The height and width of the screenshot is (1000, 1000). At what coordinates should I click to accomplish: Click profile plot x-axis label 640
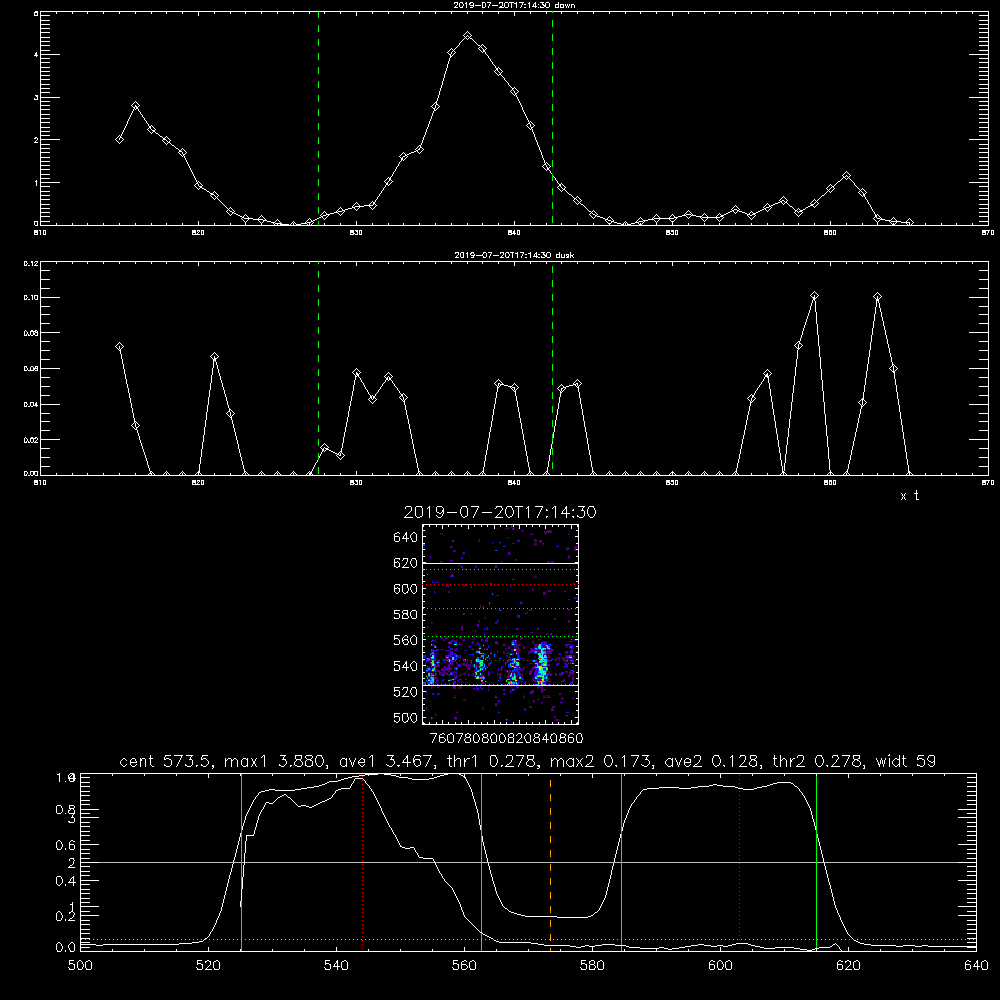coord(976,966)
